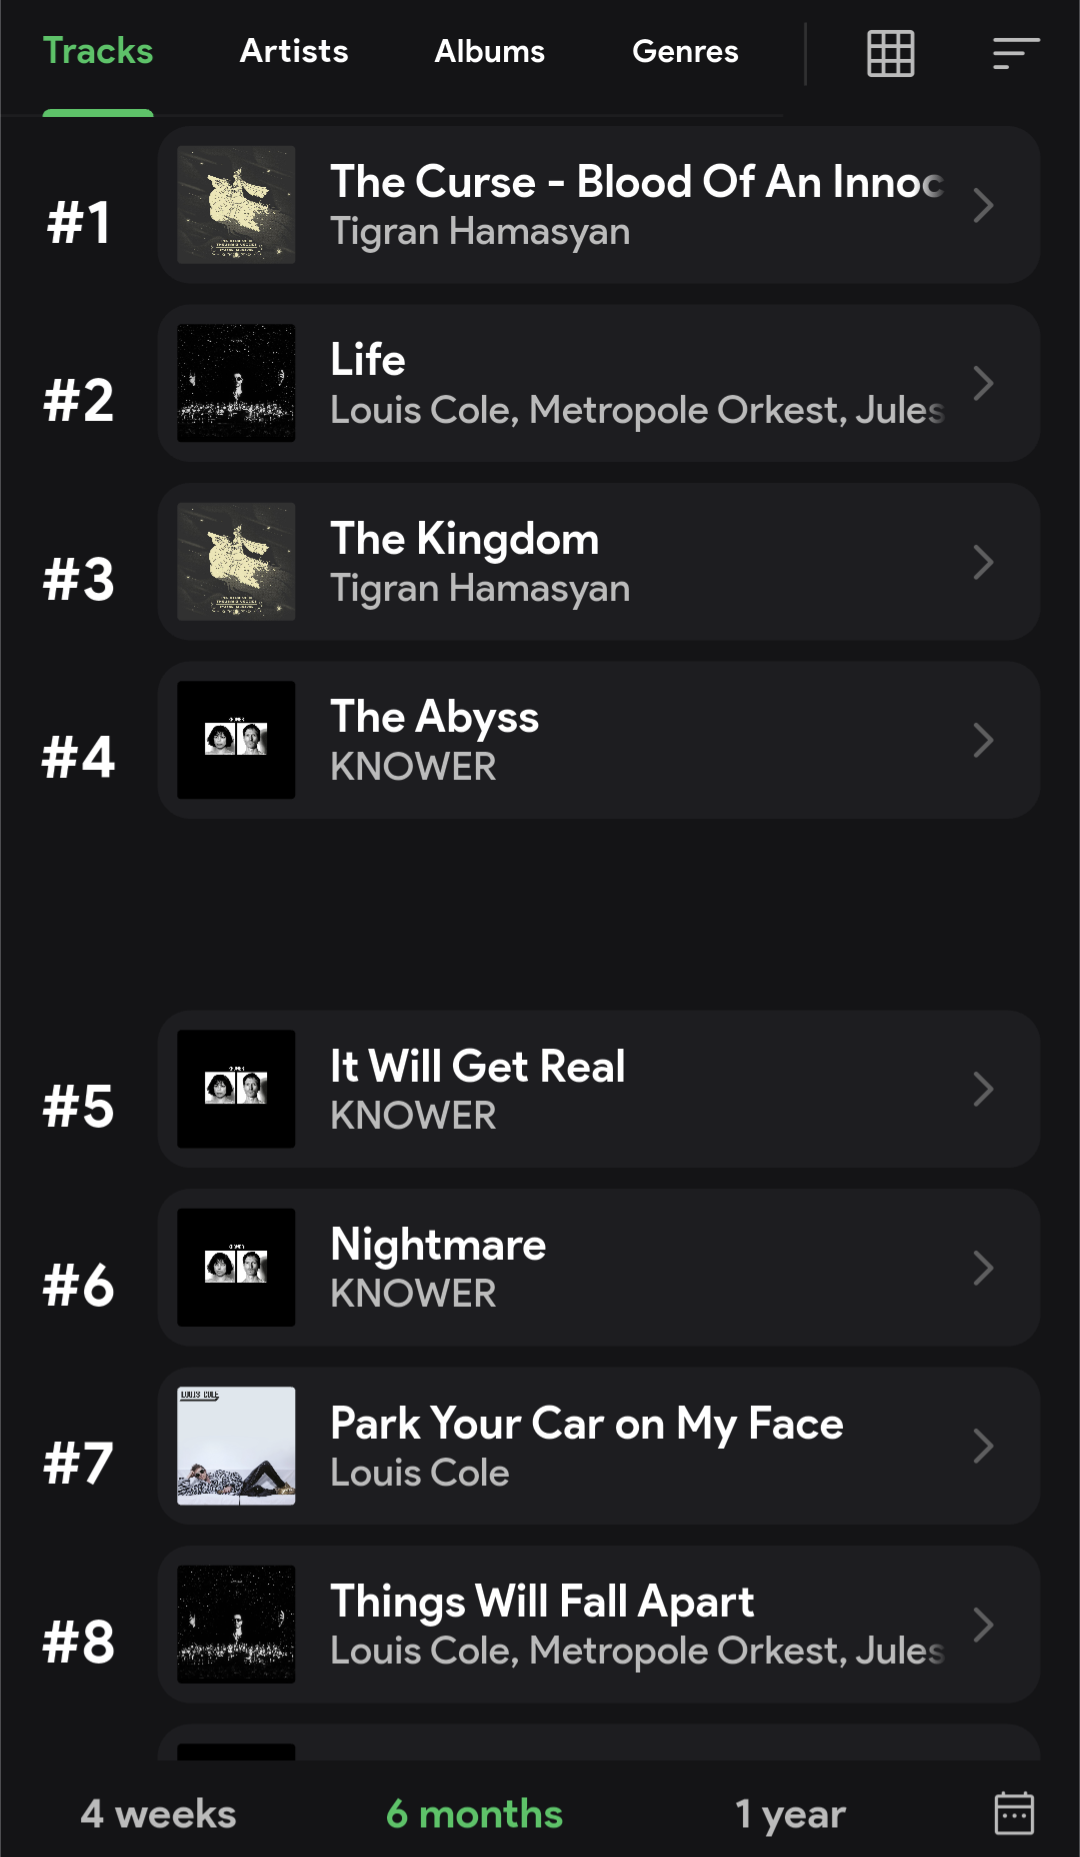Open The Abyss track title
Screen dimensions: 1080x1857
[x=434, y=717]
